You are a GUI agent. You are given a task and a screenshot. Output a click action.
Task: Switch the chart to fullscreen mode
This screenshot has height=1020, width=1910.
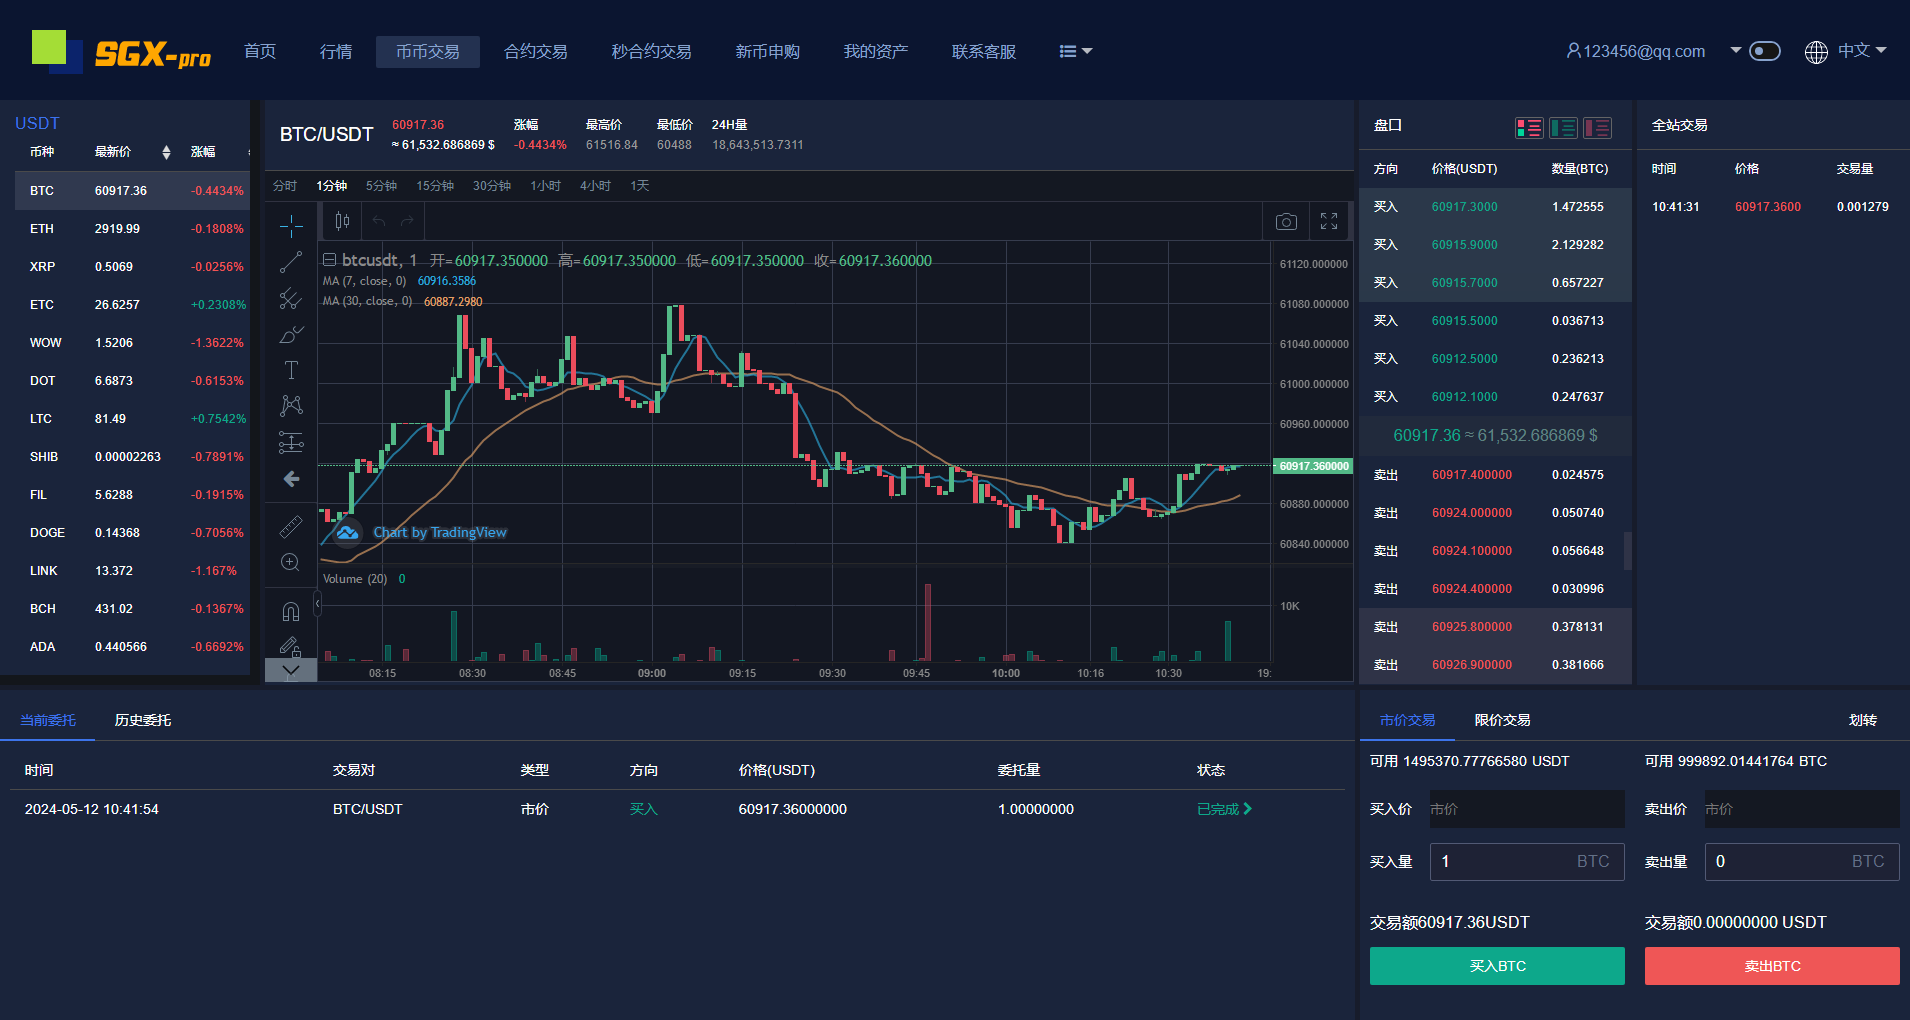[x=1329, y=221]
